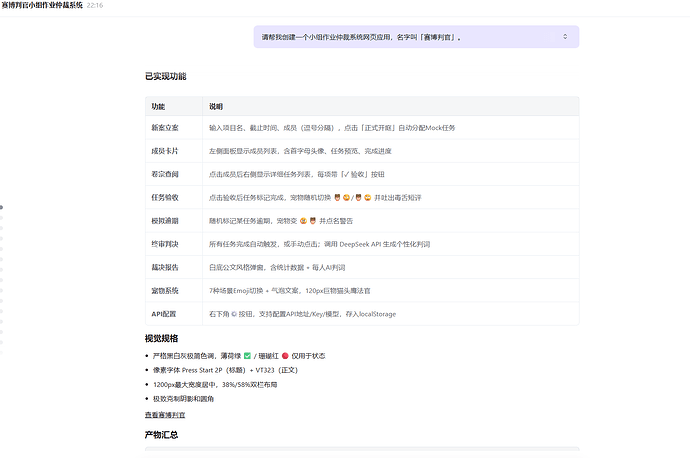690x458 pixels.
Task: Open the 查看赛博判官 link
Action: pyautogui.click(x=165, y=414)
